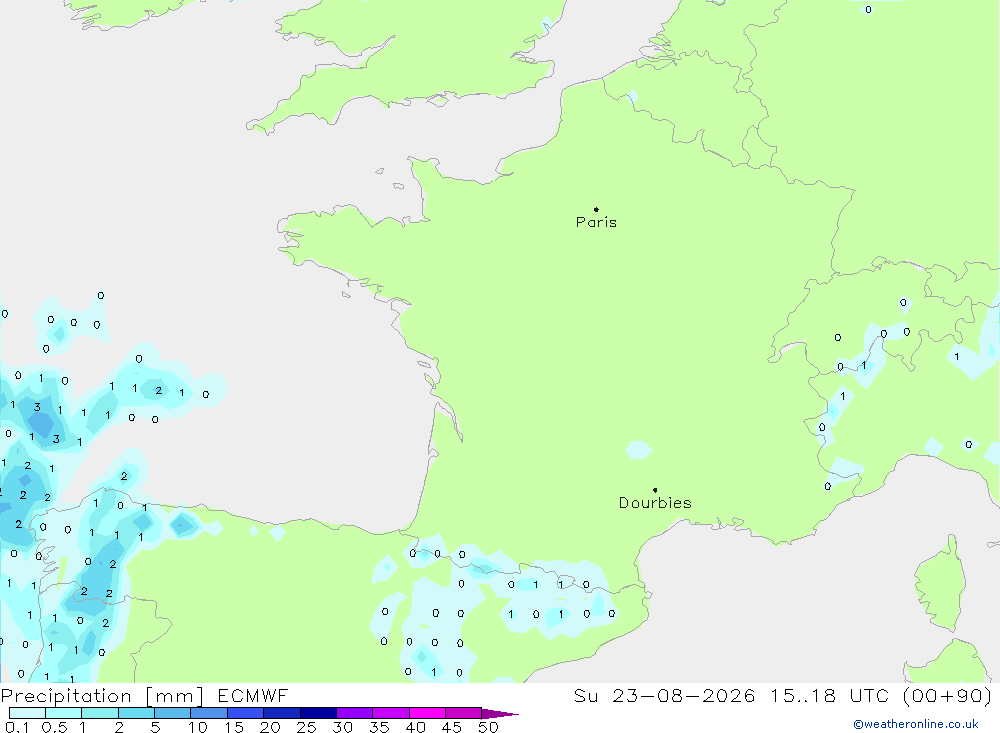Open the weatheronline.co.uk copyright link
This screenshot has height=733, width=1000.
(916, 724)
